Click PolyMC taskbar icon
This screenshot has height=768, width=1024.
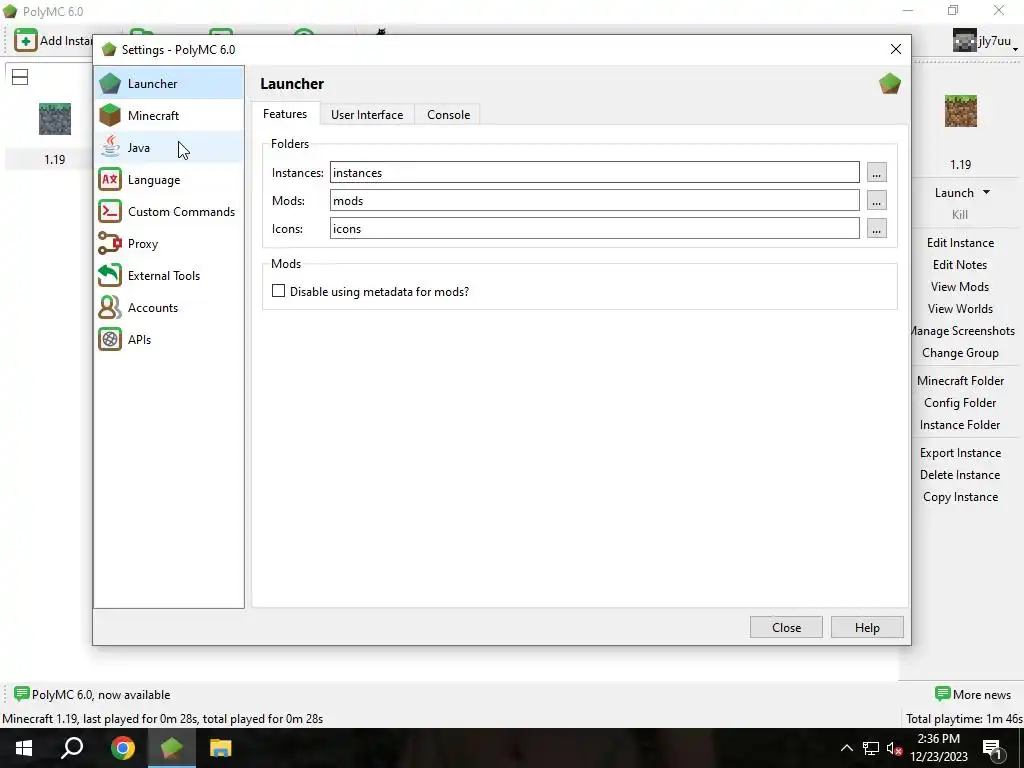171,748
